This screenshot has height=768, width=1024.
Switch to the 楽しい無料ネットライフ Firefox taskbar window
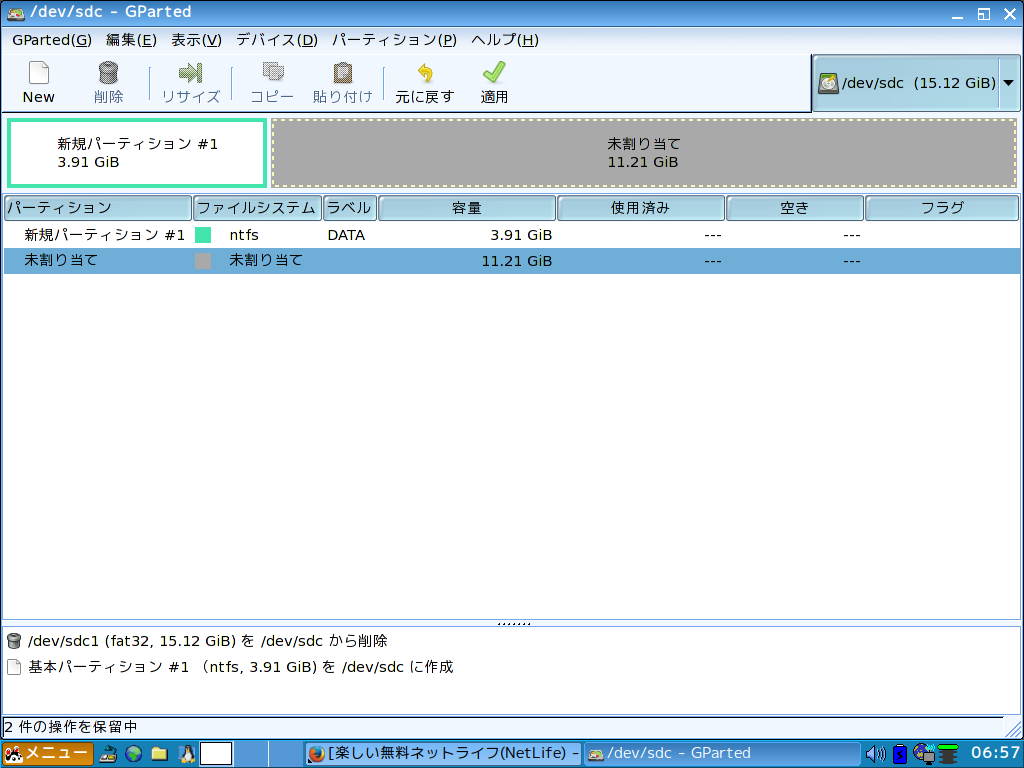(443, 754)
